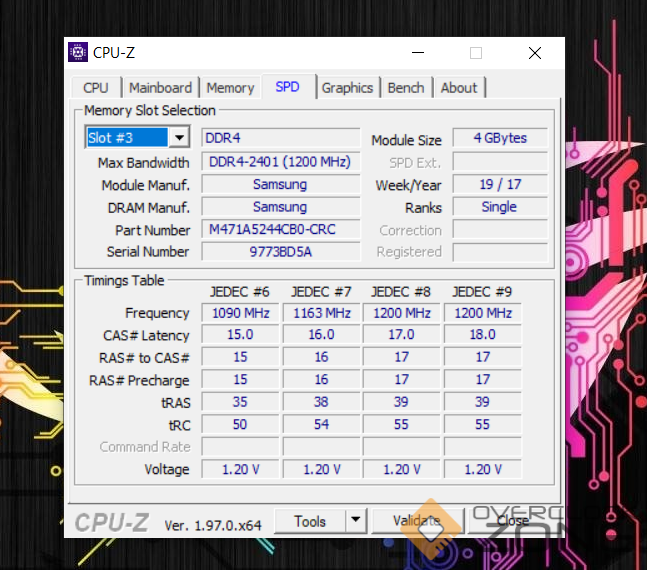The height and width of the screenshot is (570, 647).
Task: Click the maximize window button
Action: [476, 53]
